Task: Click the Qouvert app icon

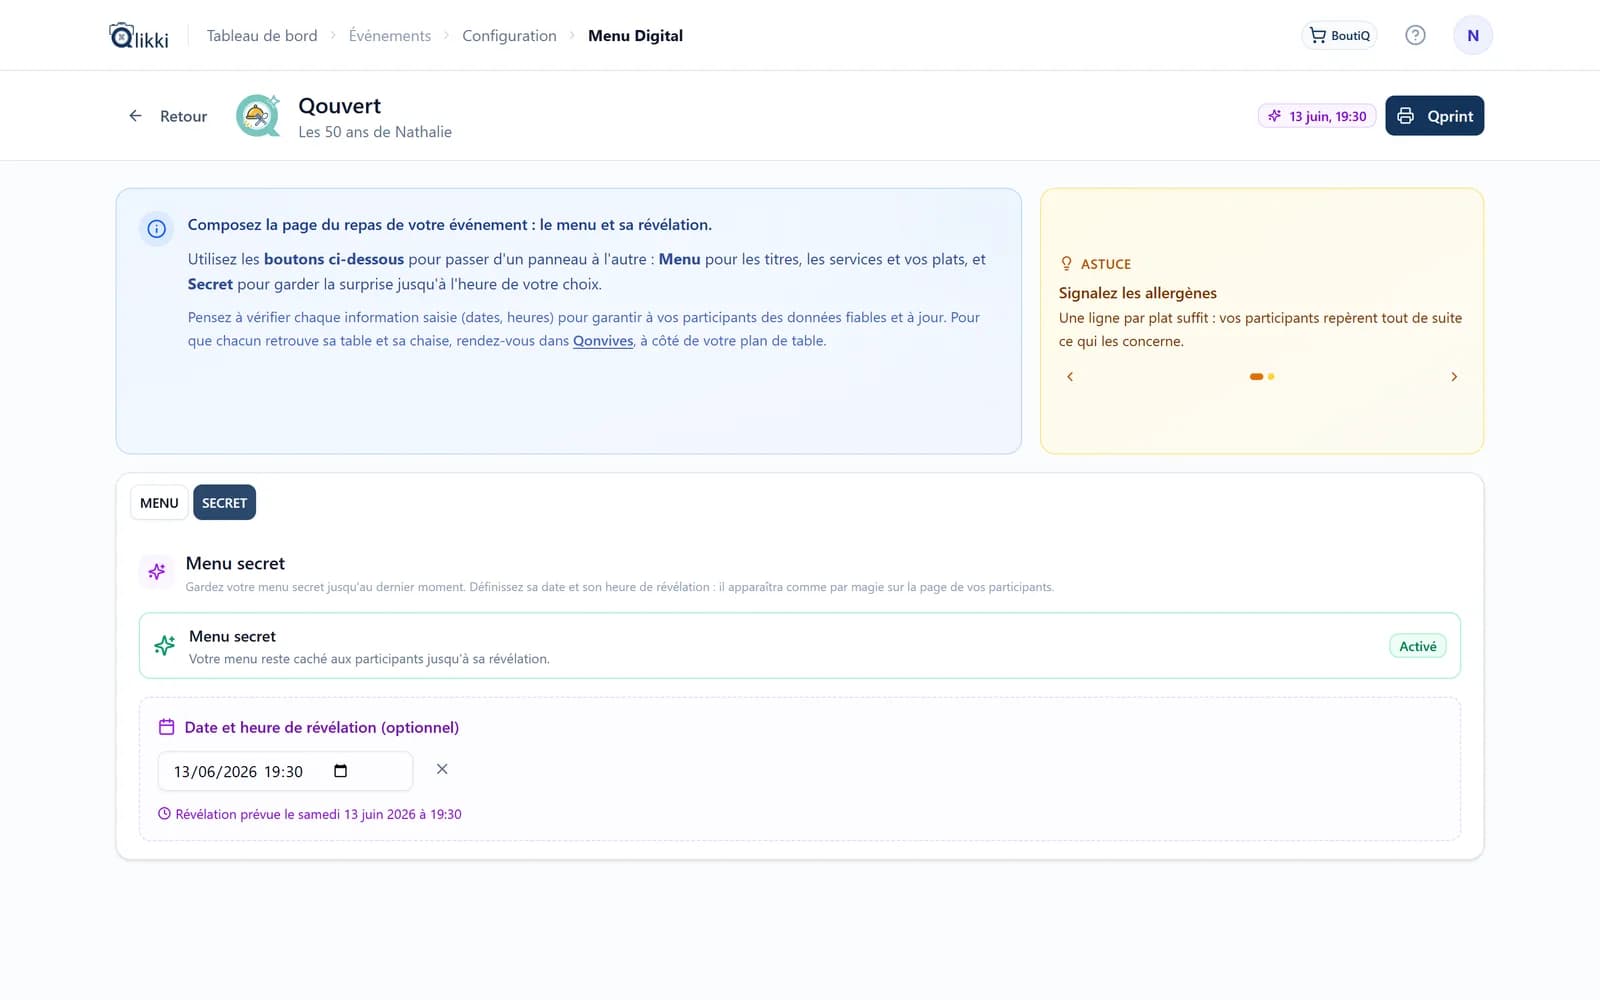Action: click(x=258, y=116)
